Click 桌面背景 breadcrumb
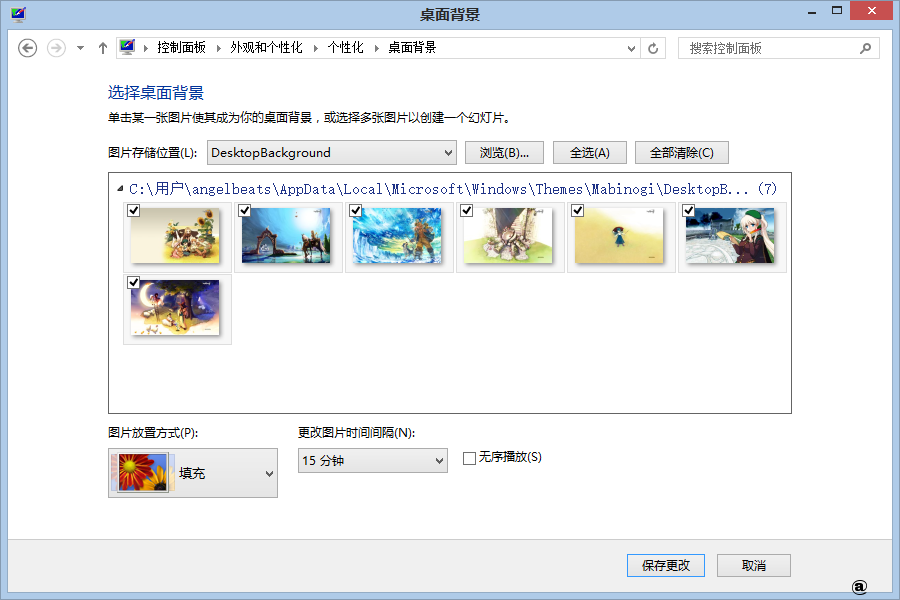 (x=412, y=48)
